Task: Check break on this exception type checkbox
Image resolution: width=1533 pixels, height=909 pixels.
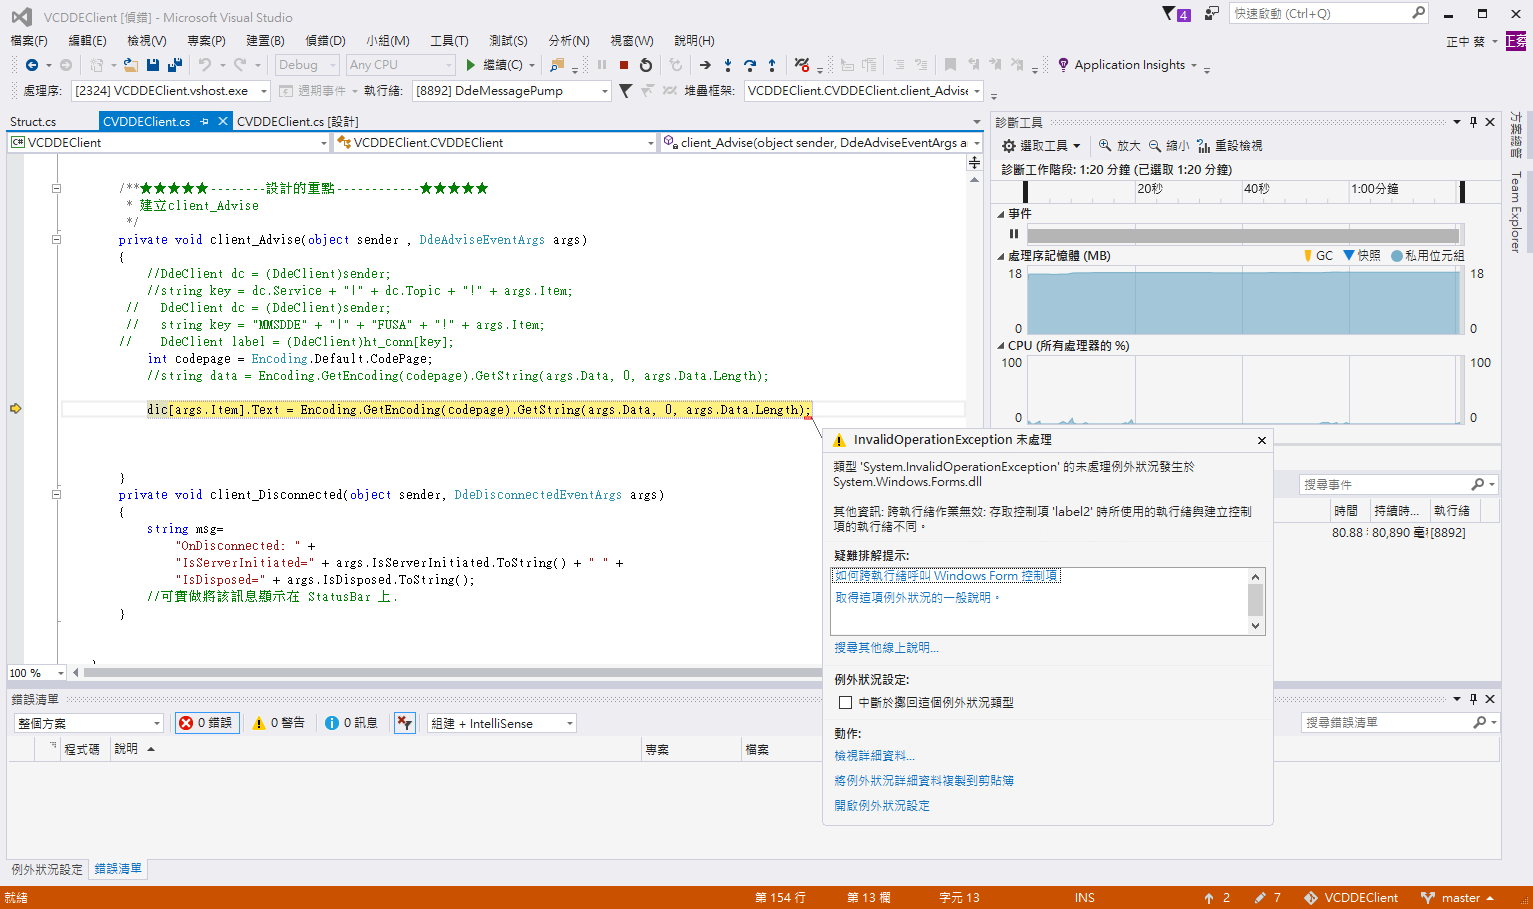Action: (846, 703)
